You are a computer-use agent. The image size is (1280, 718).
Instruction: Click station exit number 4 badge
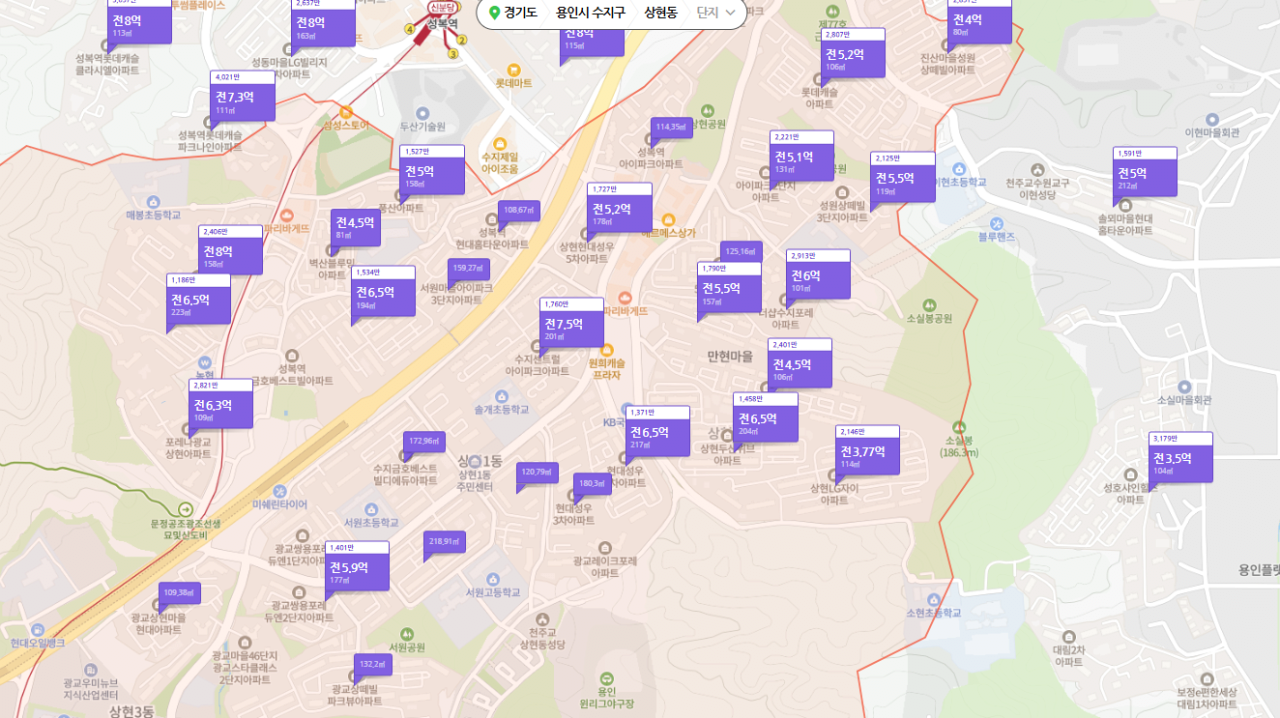[409, 30]
